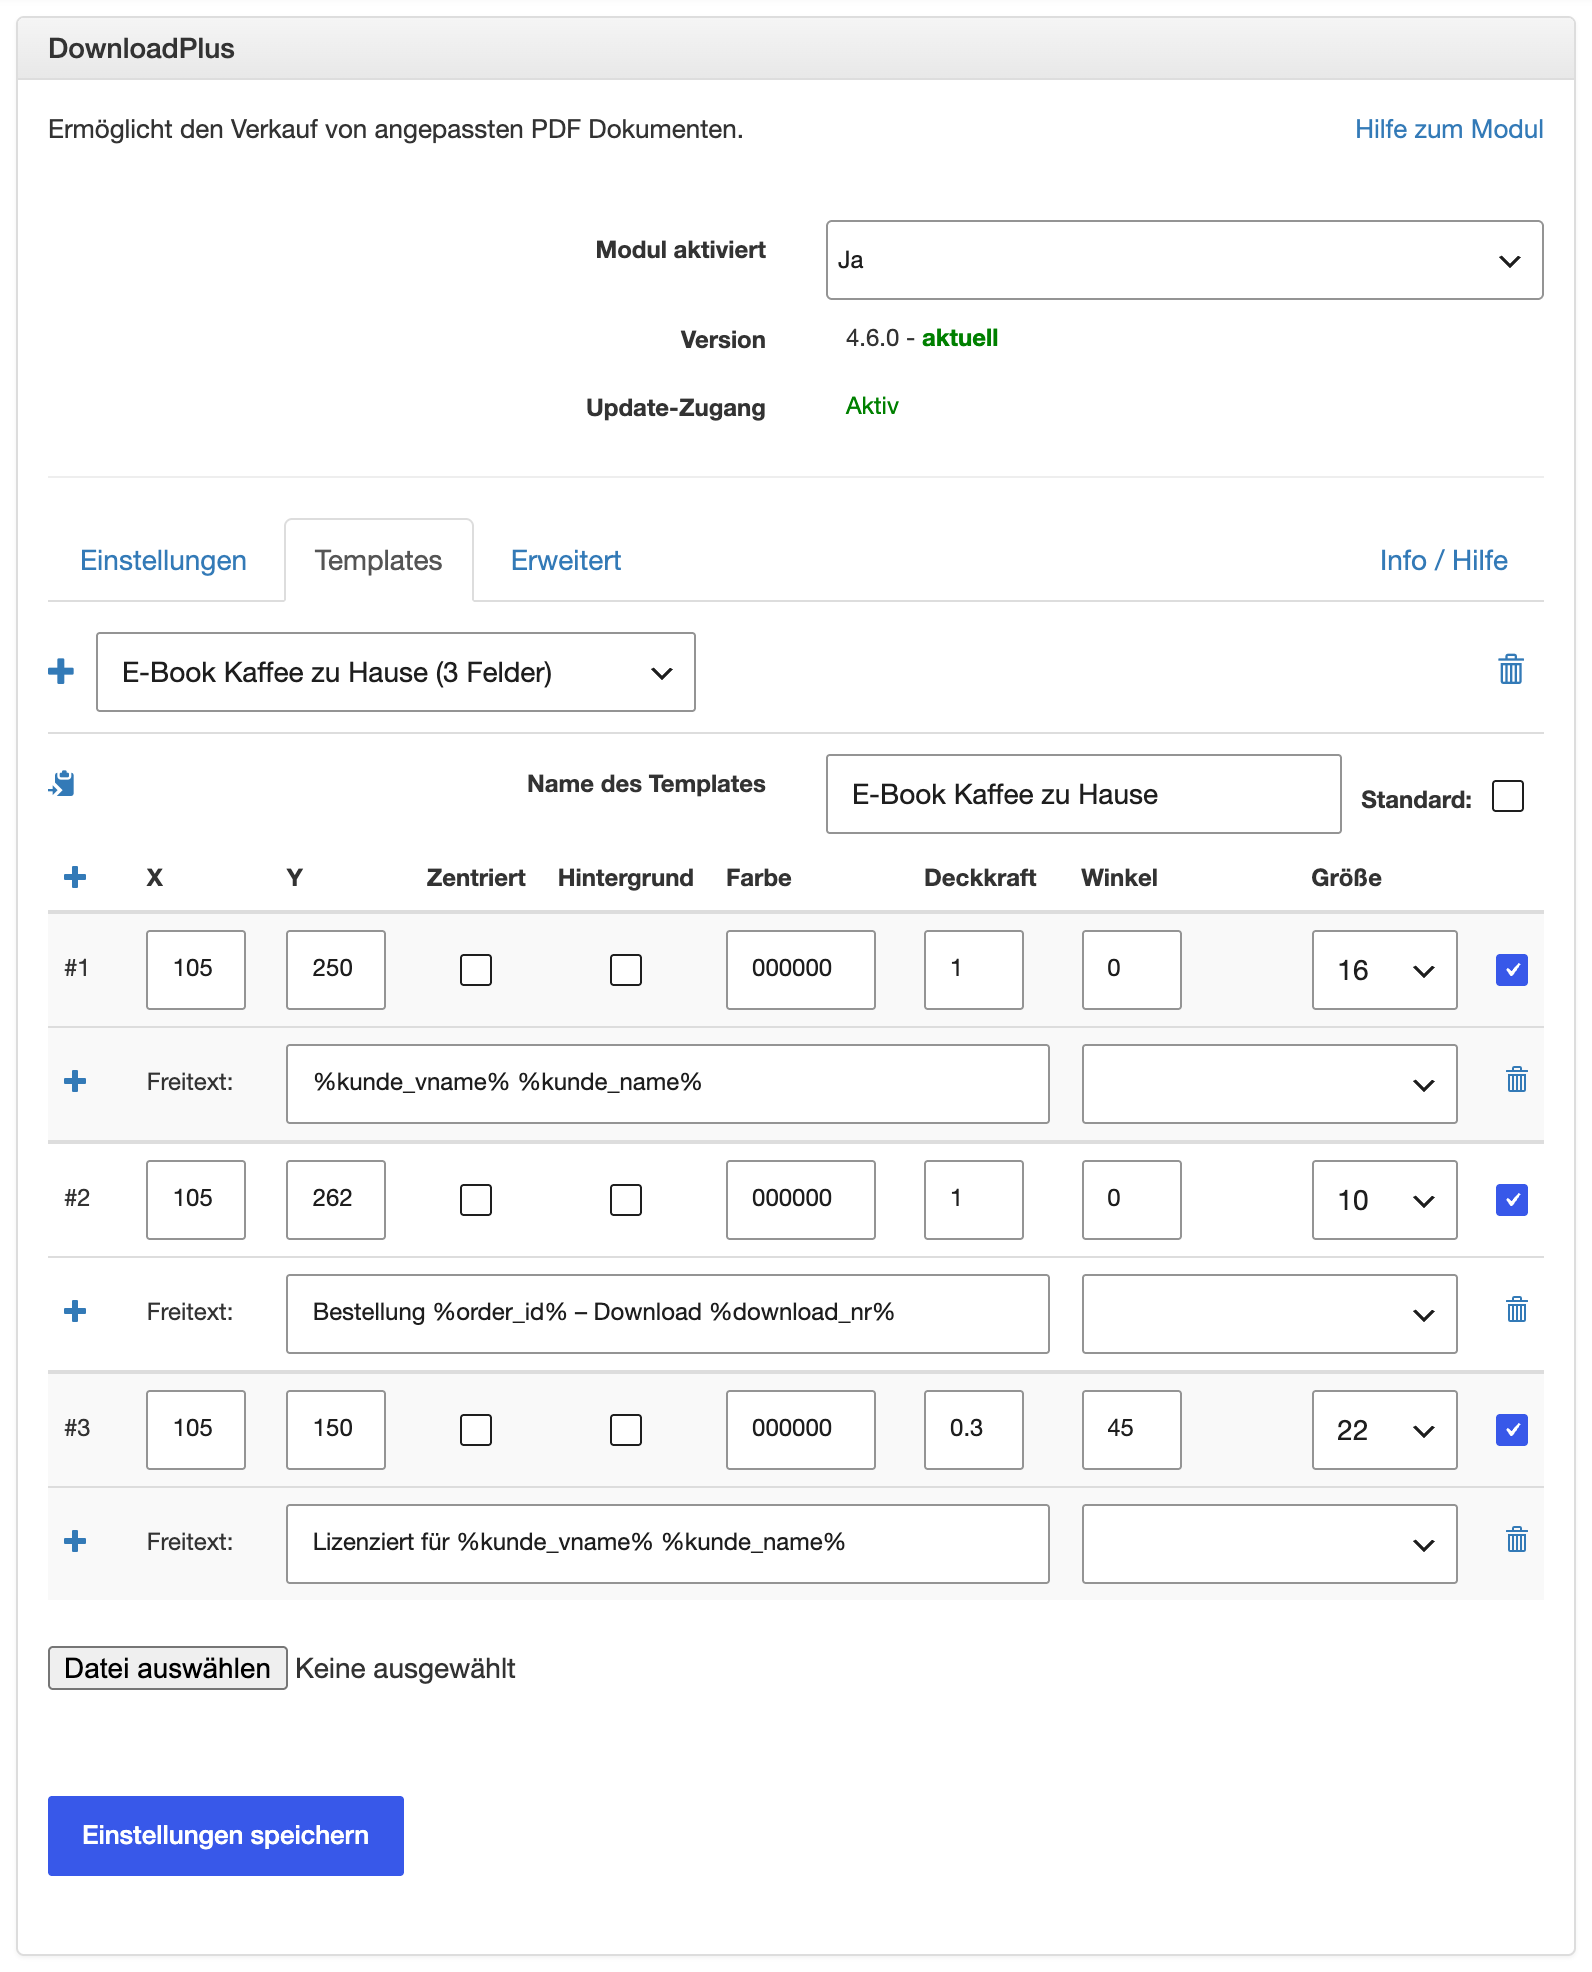Open the Größe dropdown for field #2
Image resolution: width=1592 pixels, height=1972 pixels.
pyautogui.click(x=1384, y=1200)
